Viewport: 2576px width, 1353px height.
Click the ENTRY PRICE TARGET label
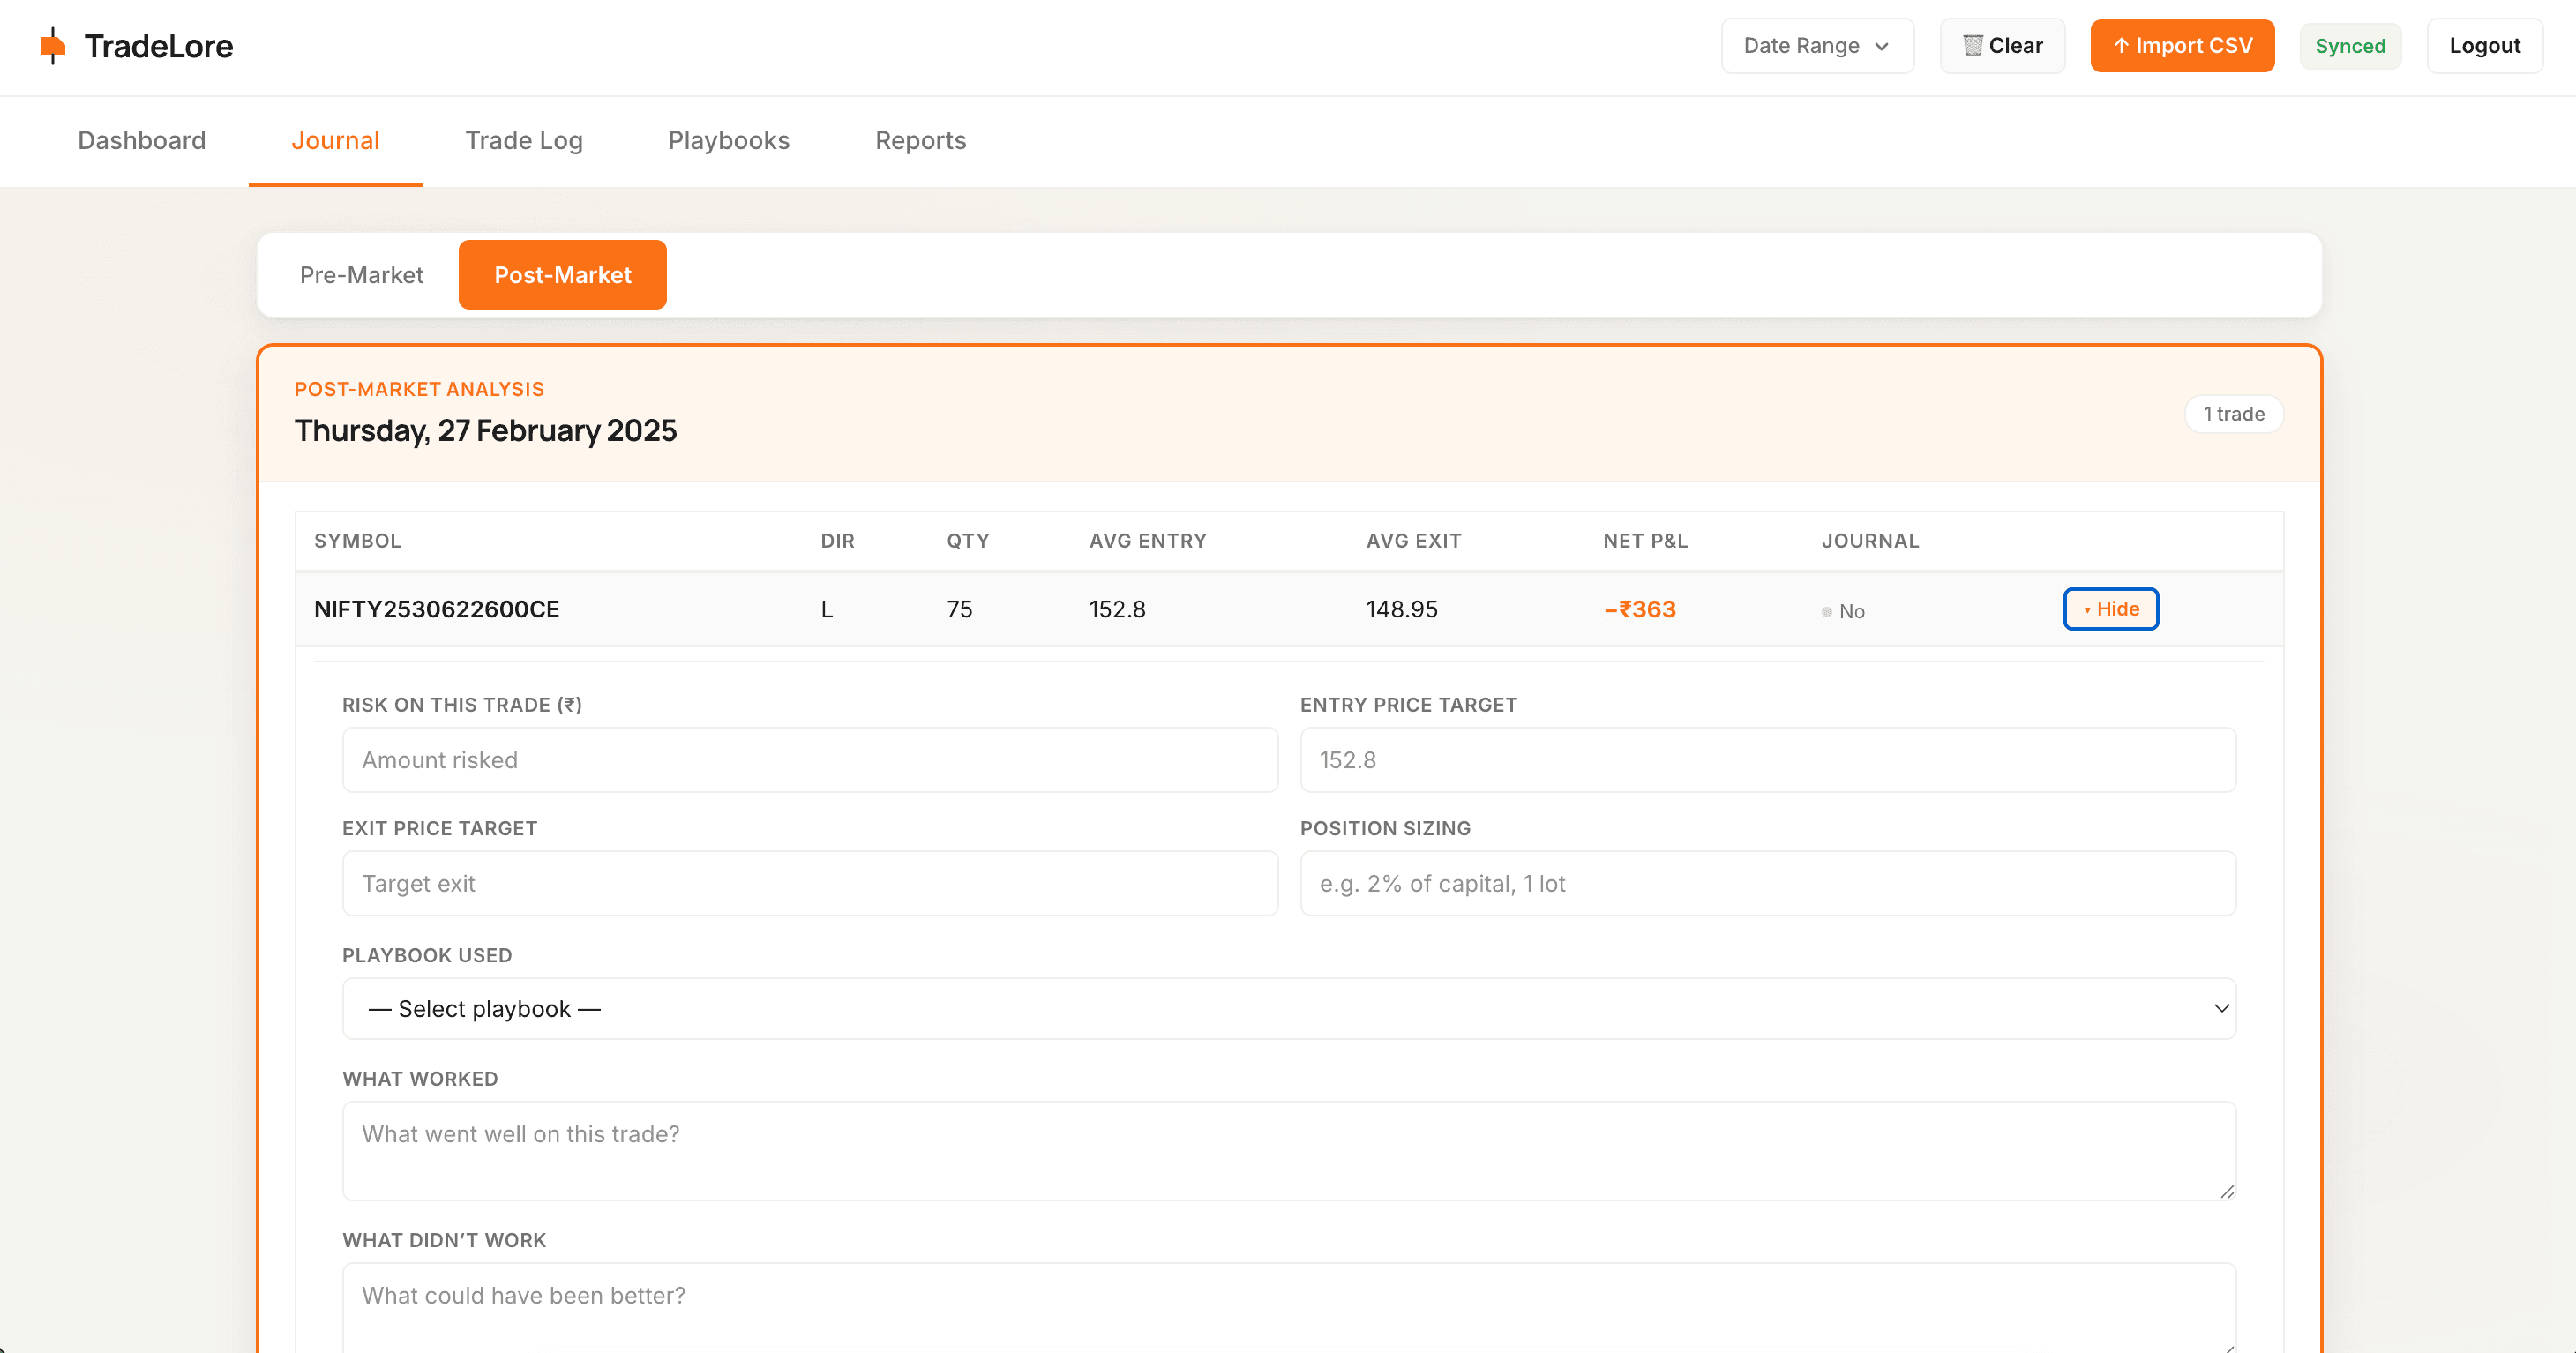(x=1408, y=705)
